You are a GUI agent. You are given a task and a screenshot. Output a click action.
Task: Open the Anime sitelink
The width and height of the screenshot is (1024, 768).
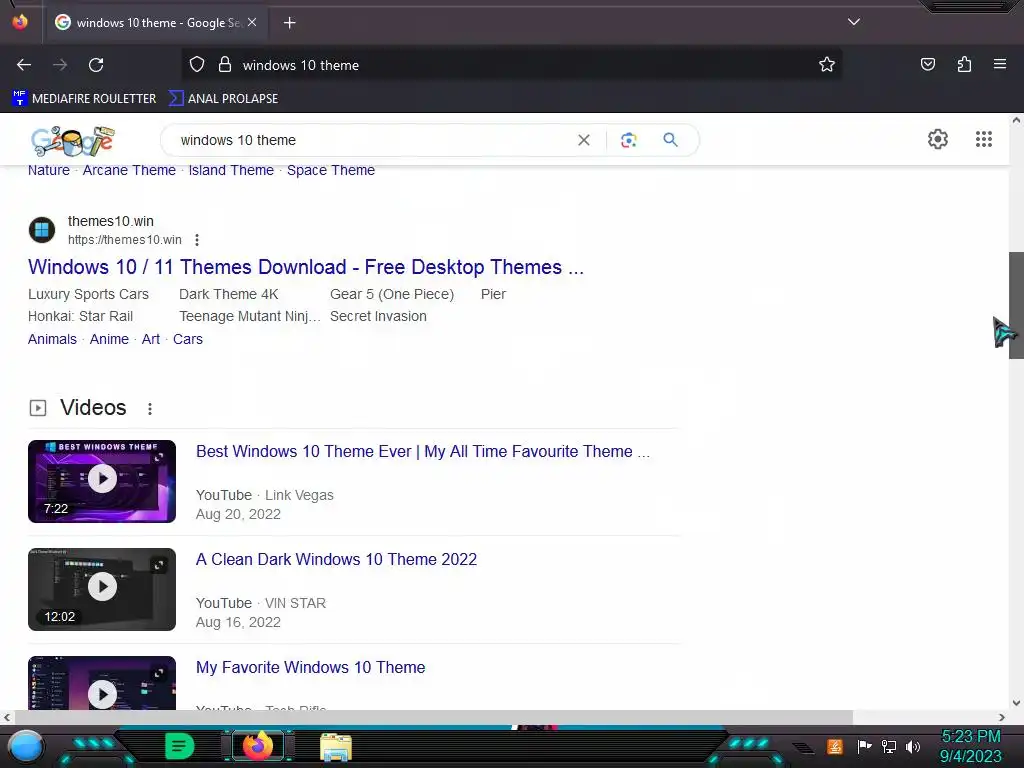[x=109, y=339]
